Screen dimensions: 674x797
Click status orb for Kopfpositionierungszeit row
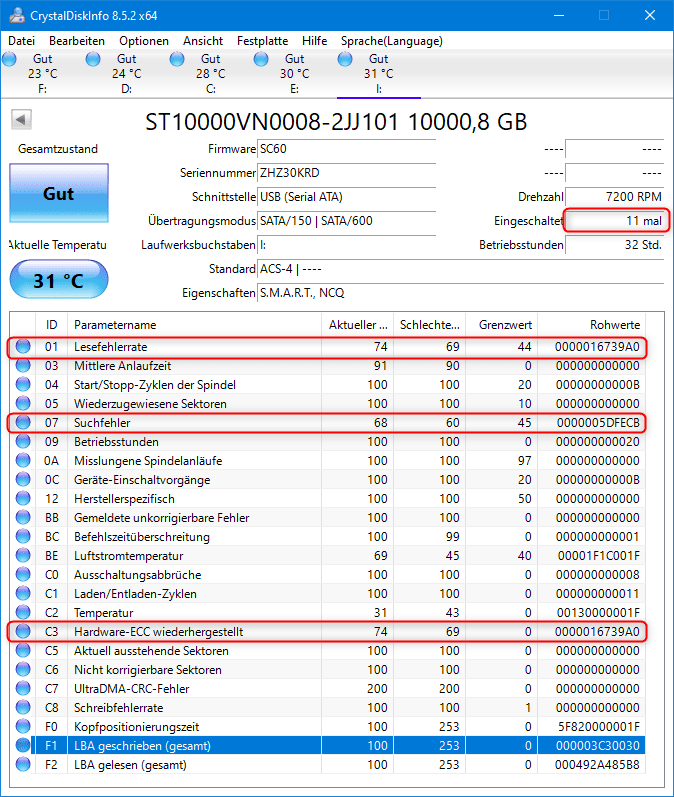tap(23, 726)
